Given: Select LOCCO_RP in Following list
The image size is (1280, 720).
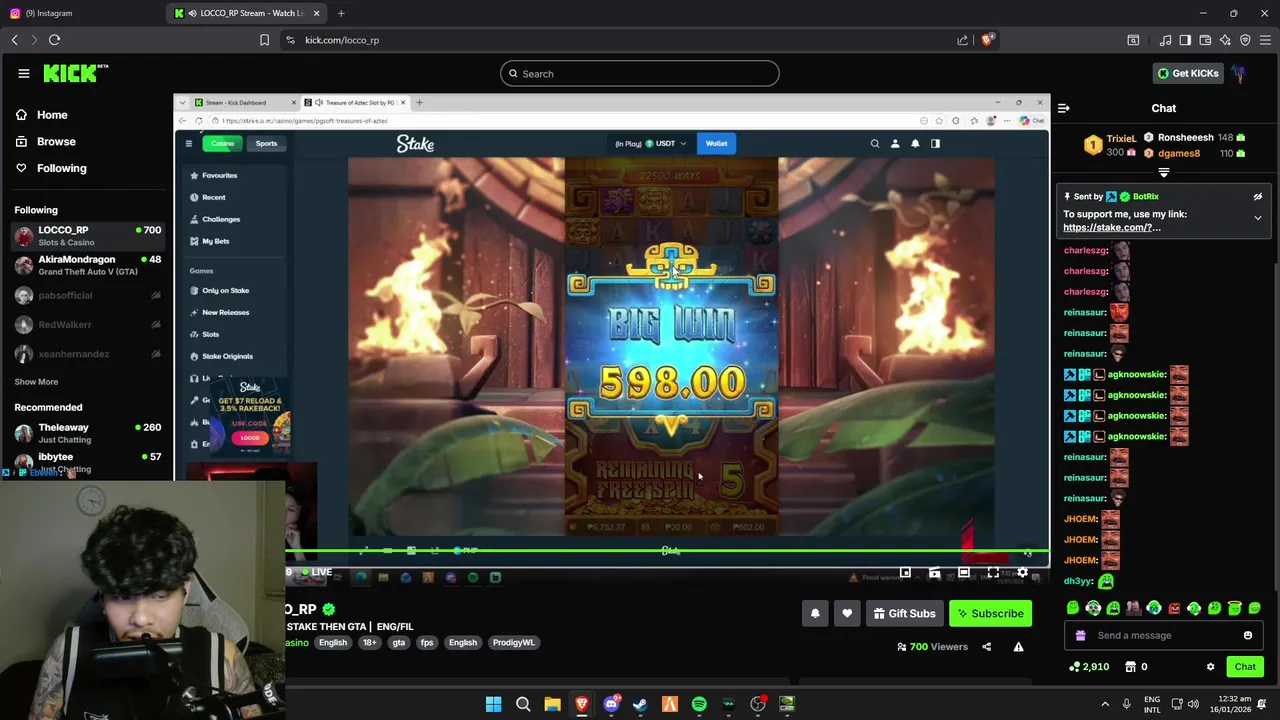Looking at the screenshot, I should coord(87,236).
